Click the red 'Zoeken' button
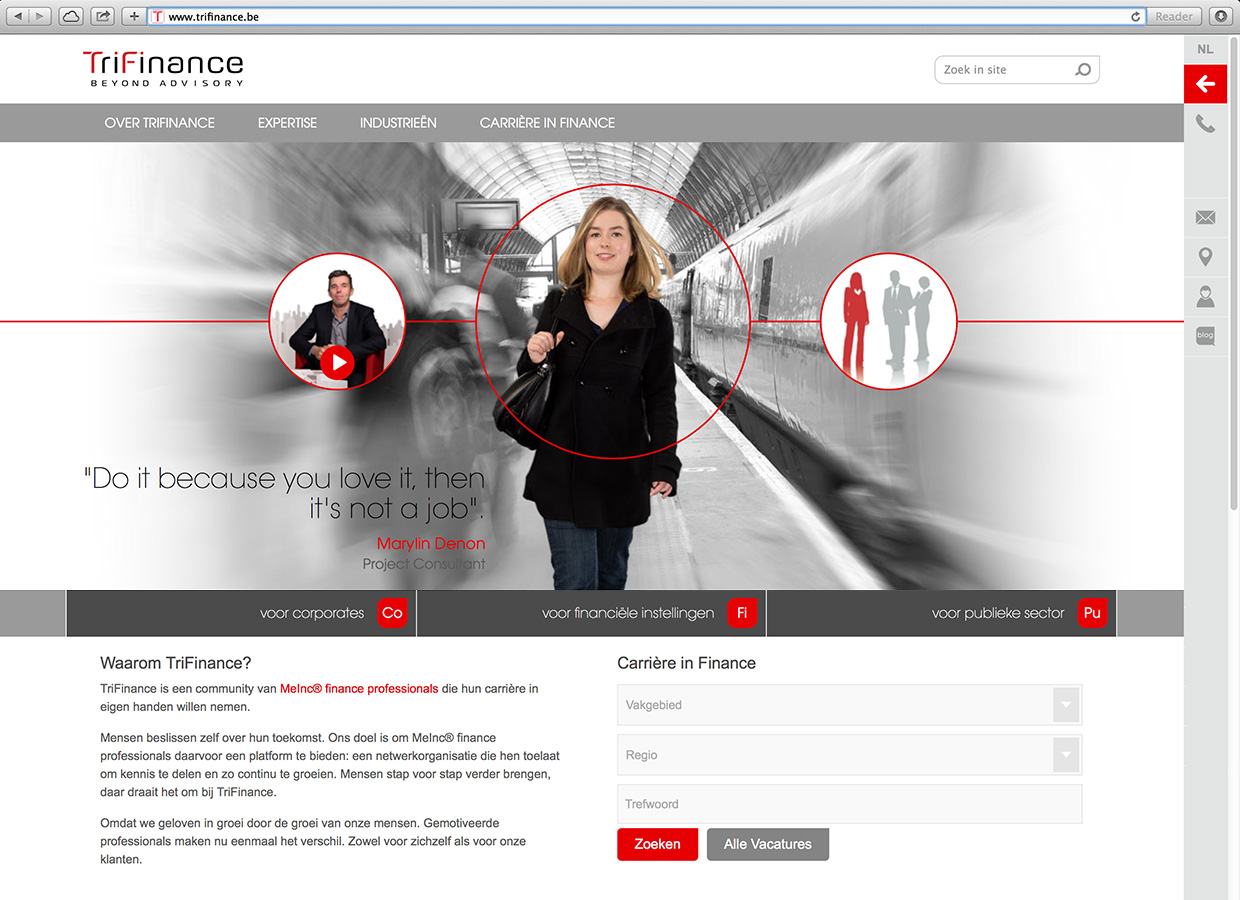The image size is (1240, 900). tap(657, 844)
